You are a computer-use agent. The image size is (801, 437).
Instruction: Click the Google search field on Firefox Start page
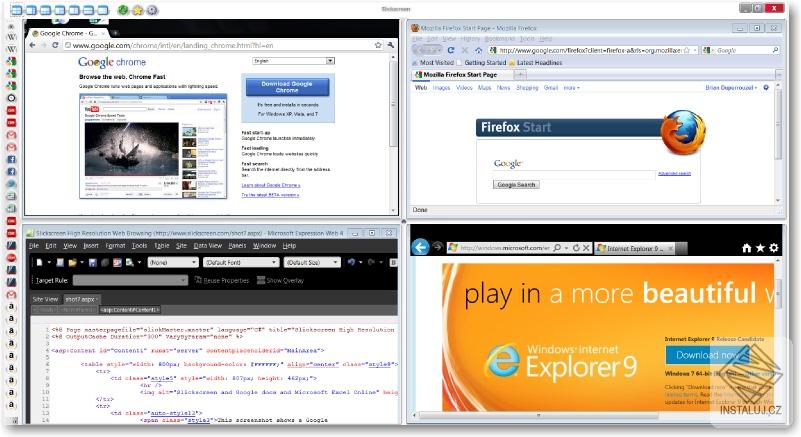(574, 174)
